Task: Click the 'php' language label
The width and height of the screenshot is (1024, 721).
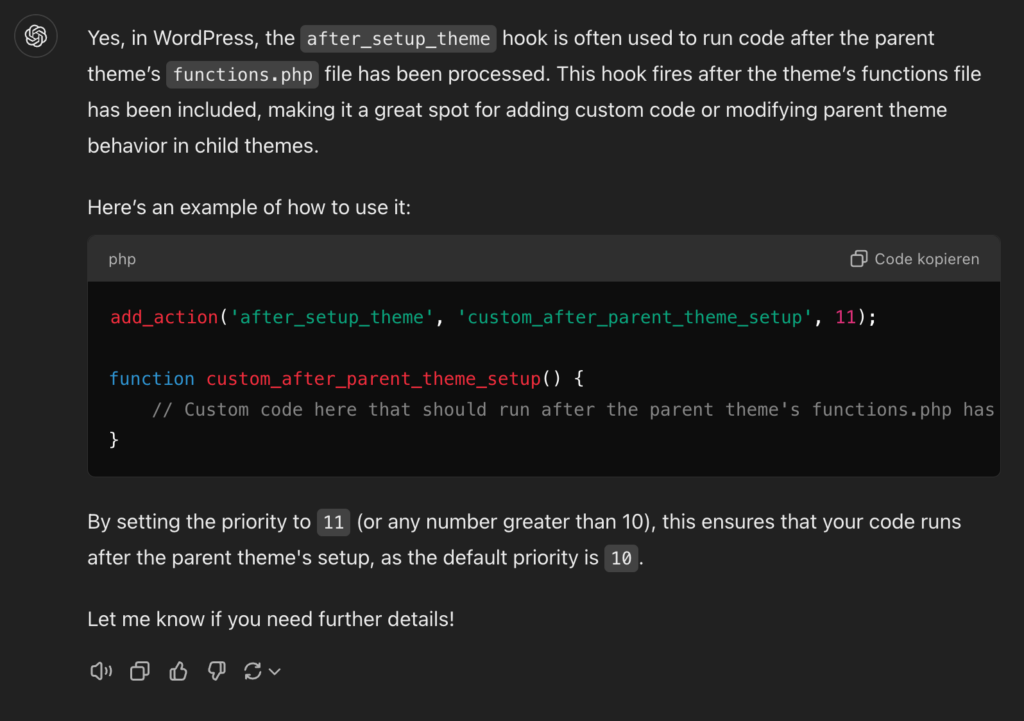Action: click(122, 259)
